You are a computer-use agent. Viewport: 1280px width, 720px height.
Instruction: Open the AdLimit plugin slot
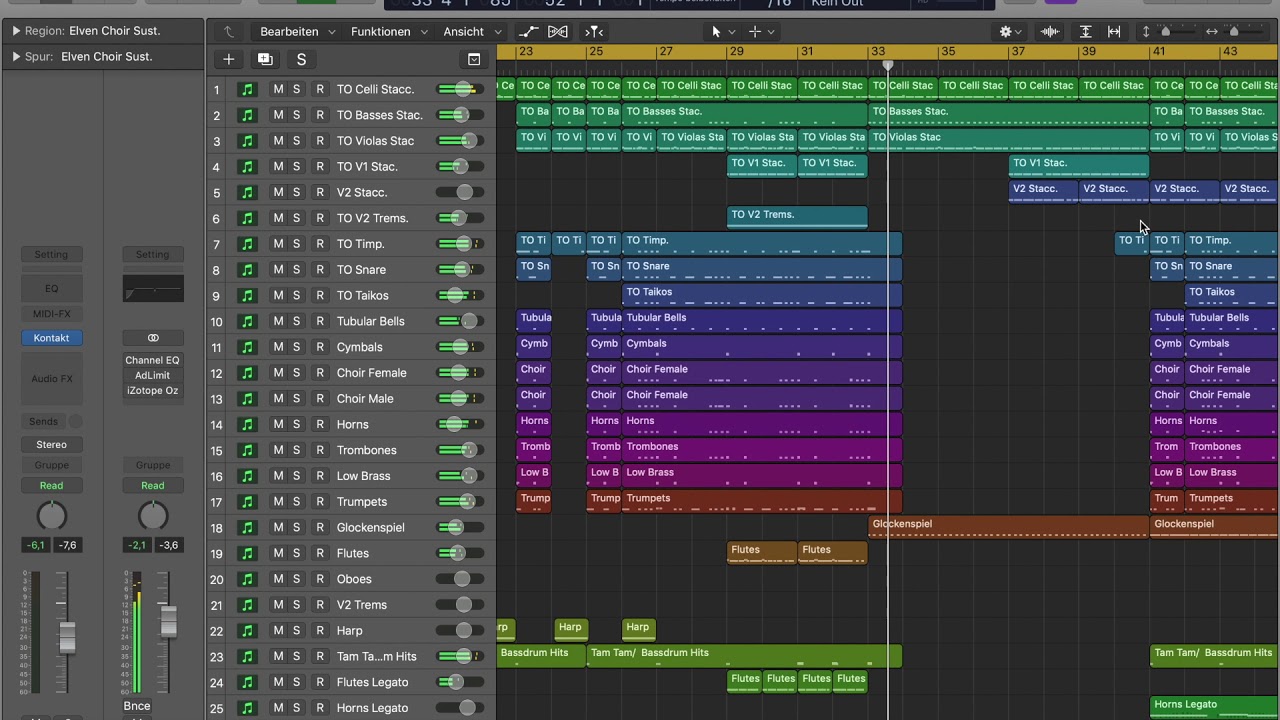(x=153, y=375)
